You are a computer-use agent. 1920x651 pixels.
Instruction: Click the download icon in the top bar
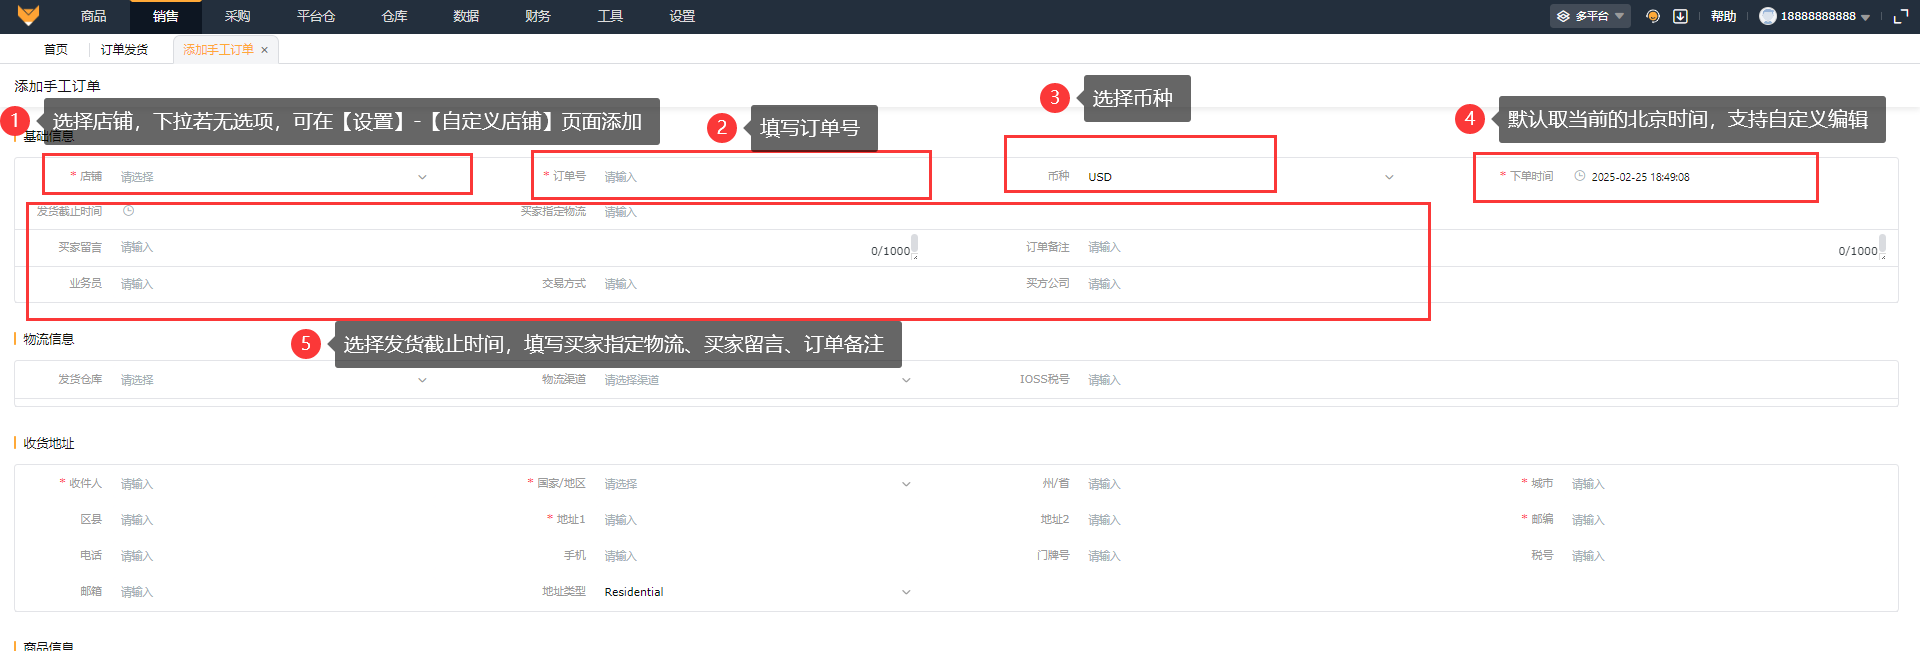[1681, 16]
